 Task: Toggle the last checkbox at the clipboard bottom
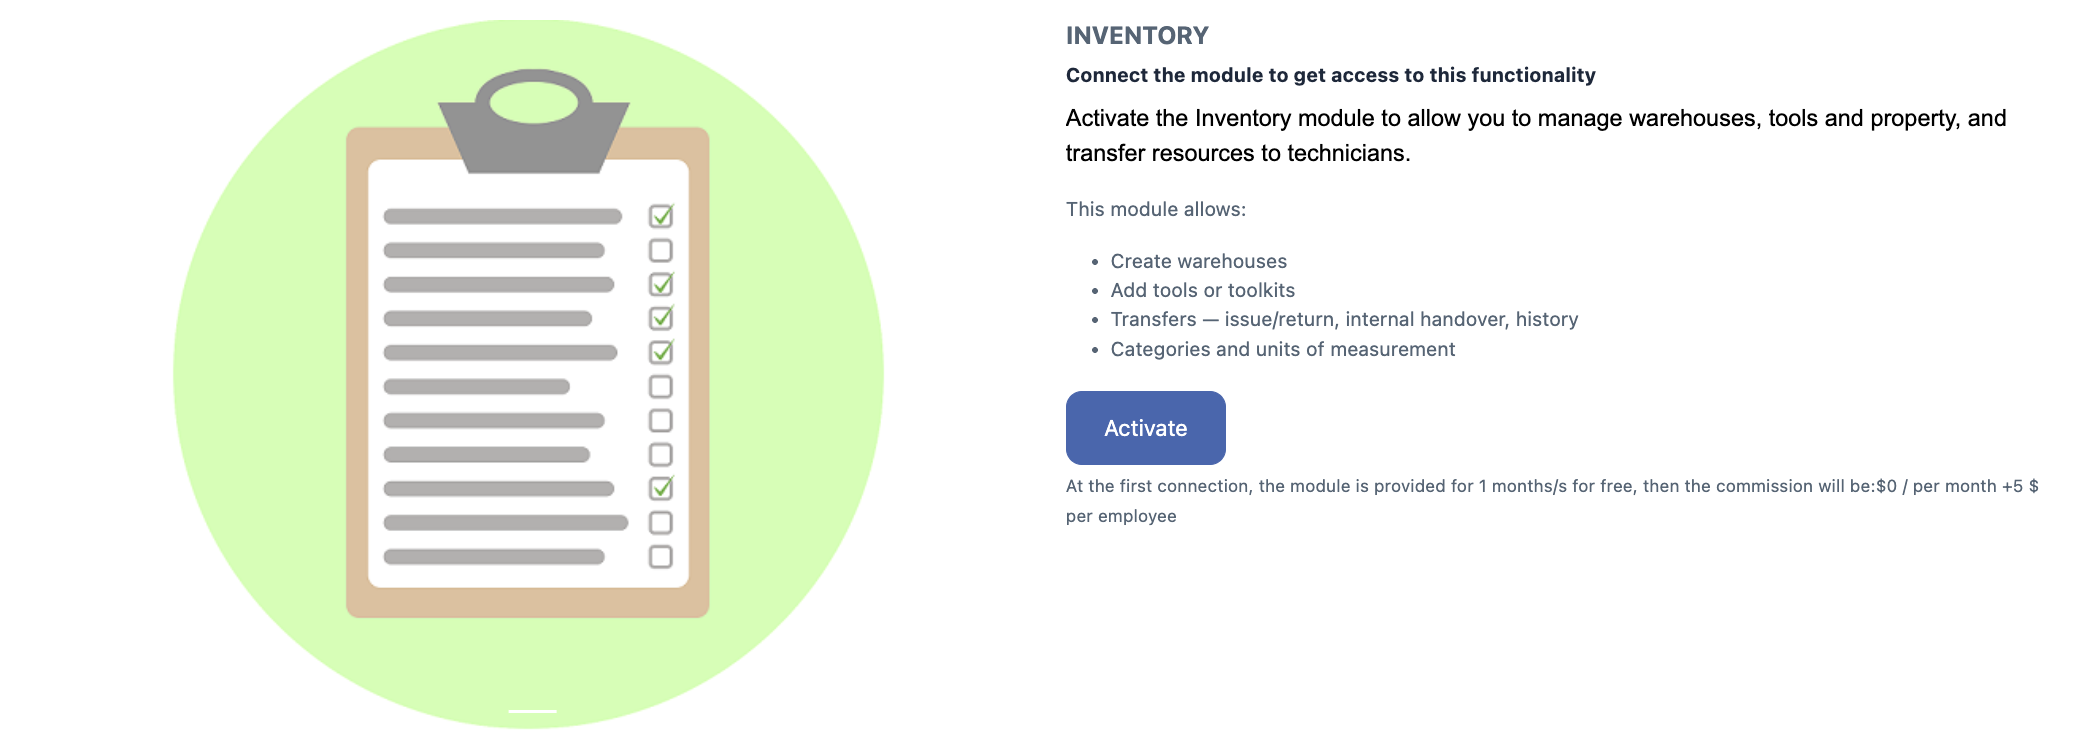tap(661, 556)
